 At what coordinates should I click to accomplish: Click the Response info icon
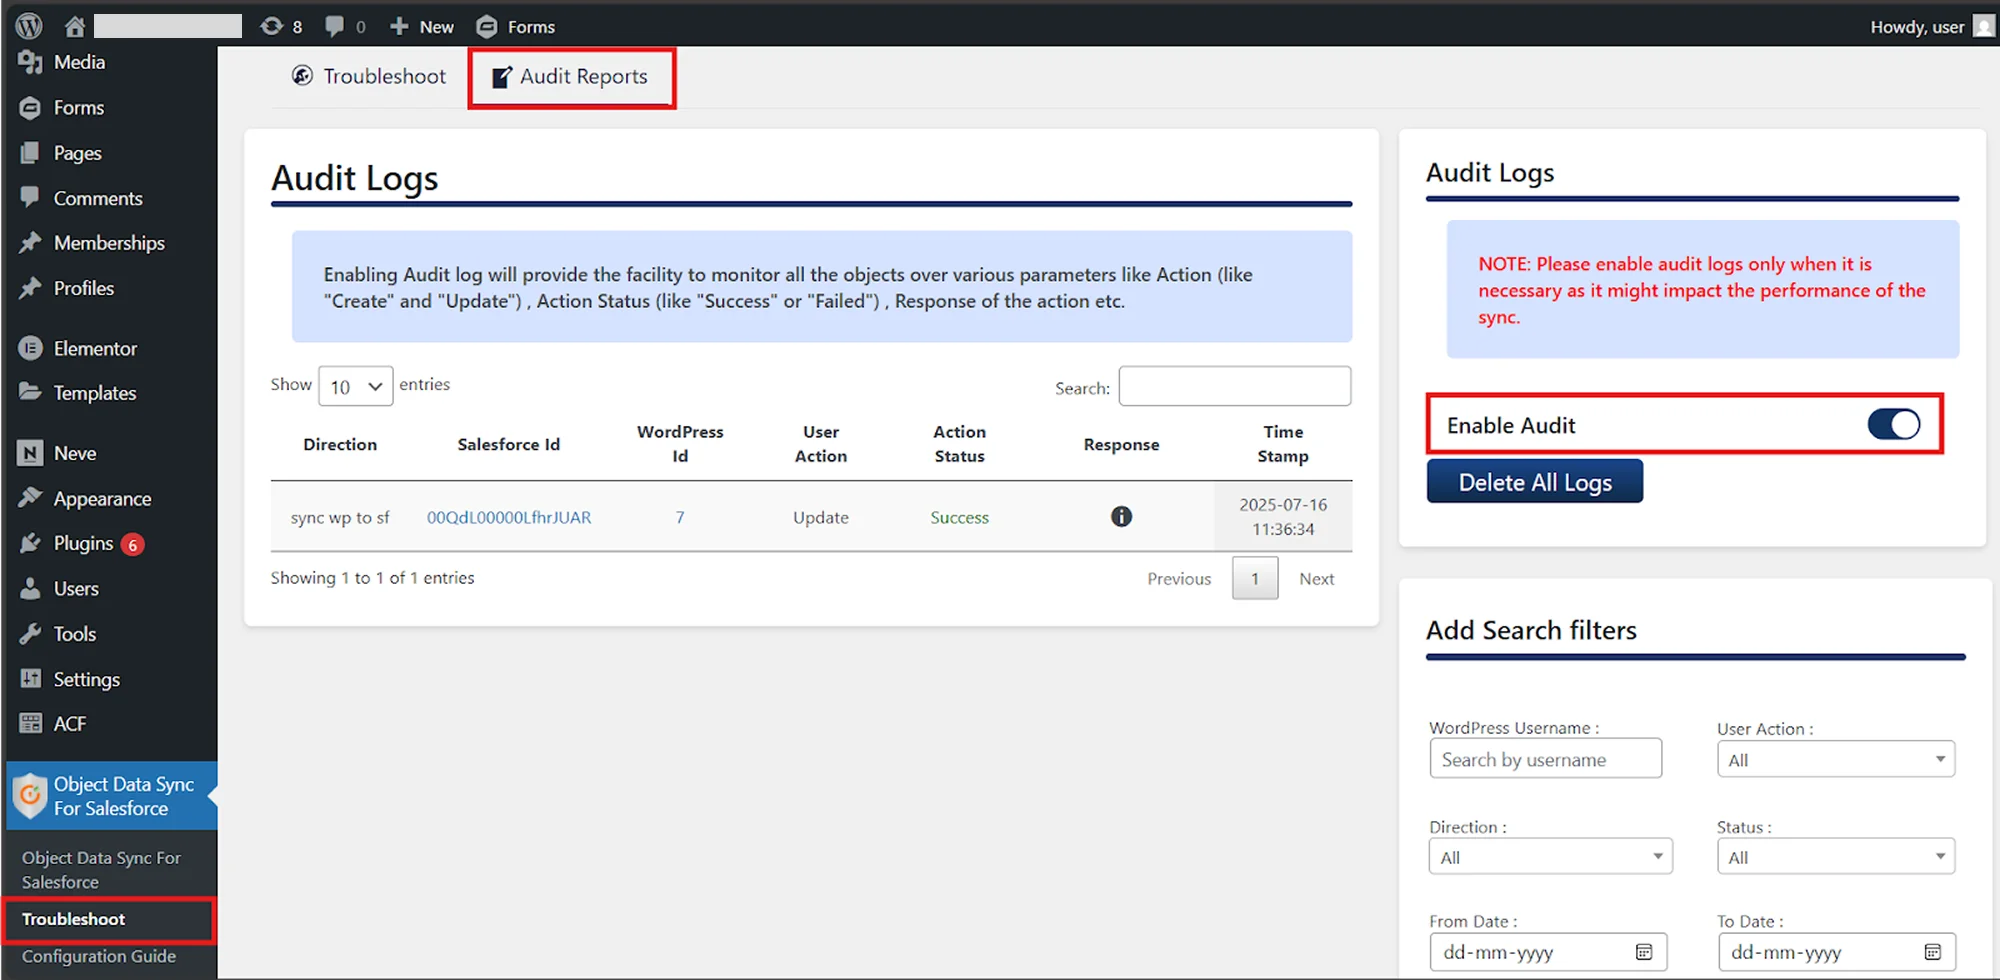pyautogui.click(x=1121, y=517)
